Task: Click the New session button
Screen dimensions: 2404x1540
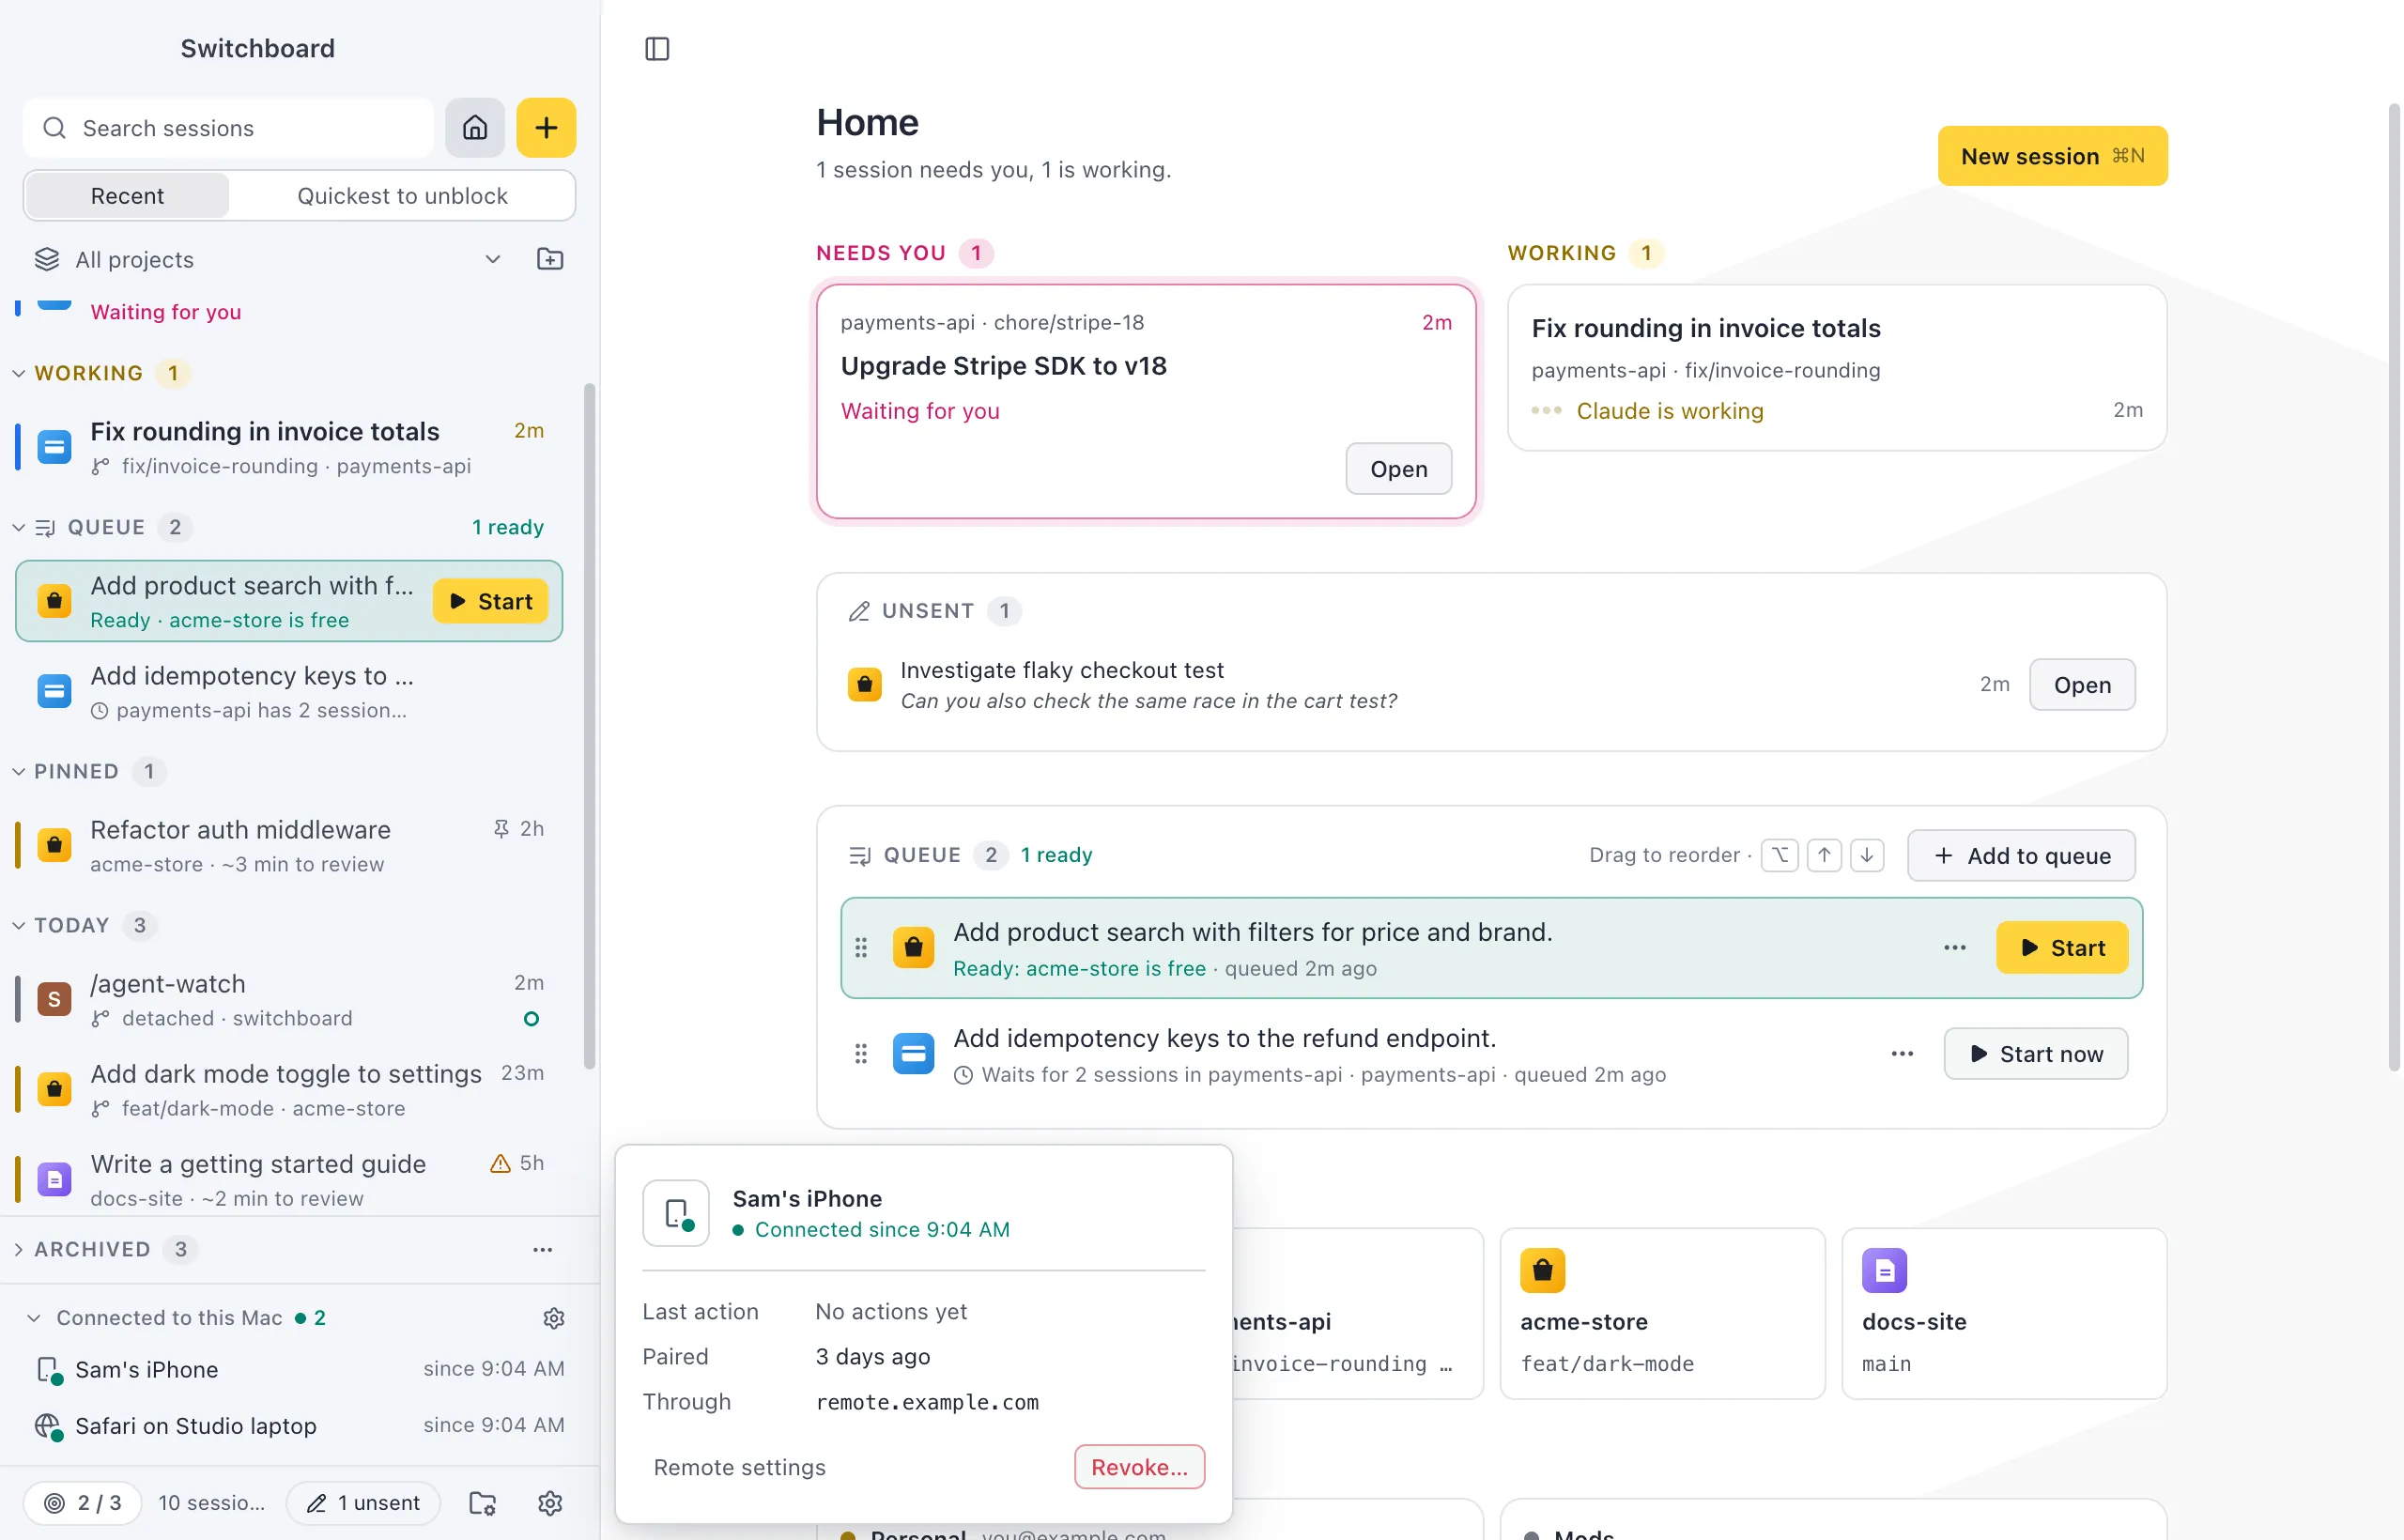Action: pyautogui.click(x=2052, y=156)
